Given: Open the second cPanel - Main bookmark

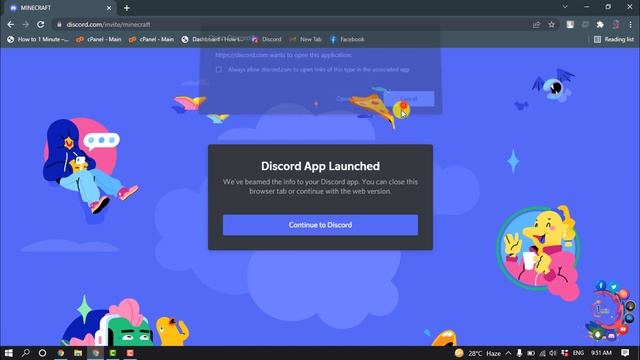Looking at the screenshot, I should click(x=151, y=39).
